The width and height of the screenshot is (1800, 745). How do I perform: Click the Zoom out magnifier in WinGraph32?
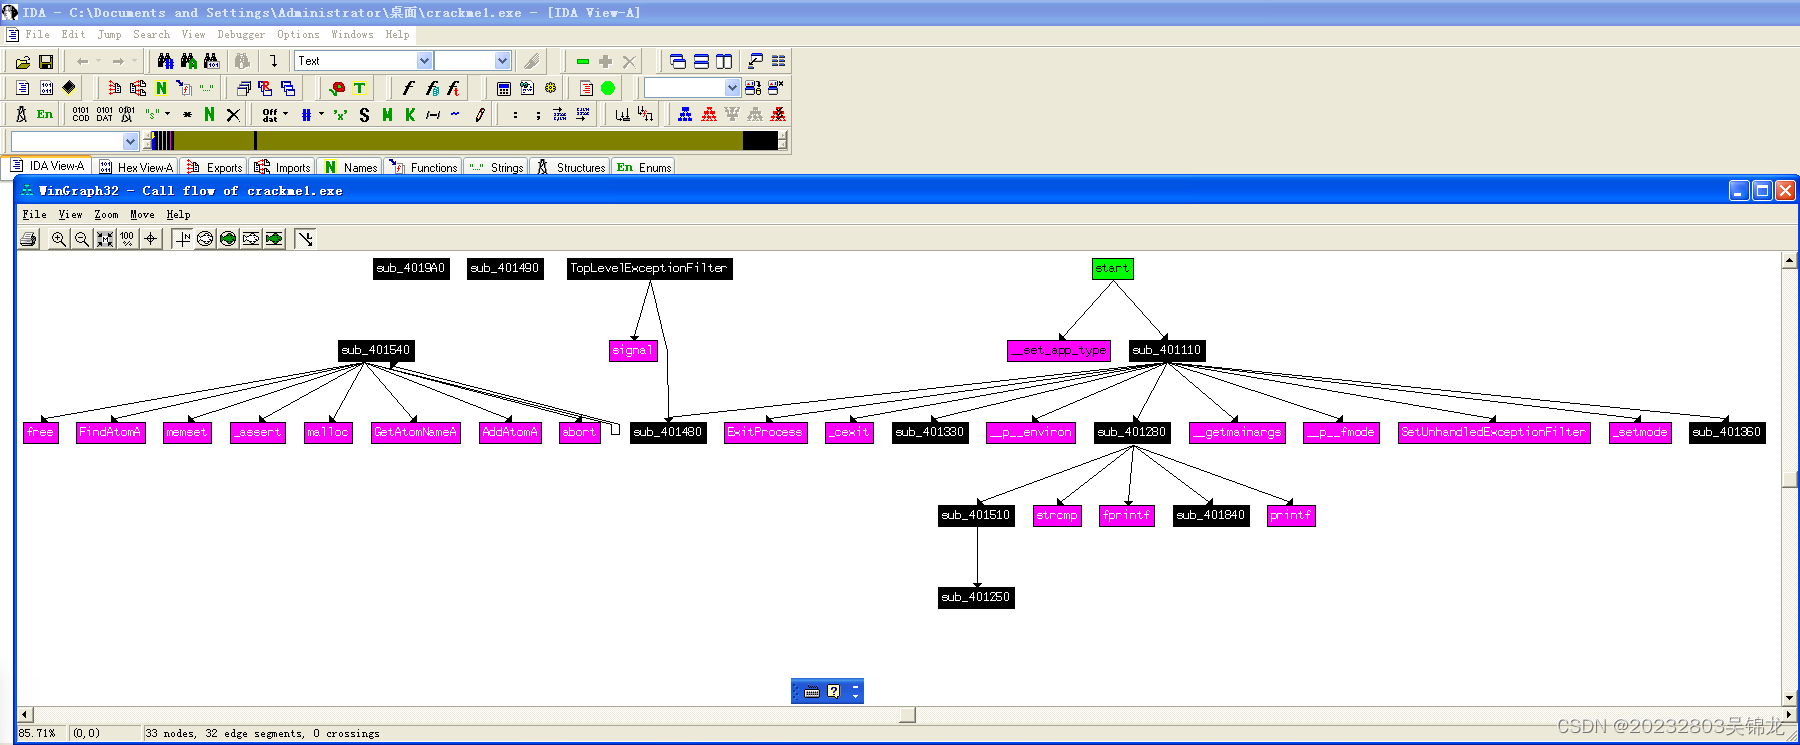pyautogui.click(x=82, y=238)
